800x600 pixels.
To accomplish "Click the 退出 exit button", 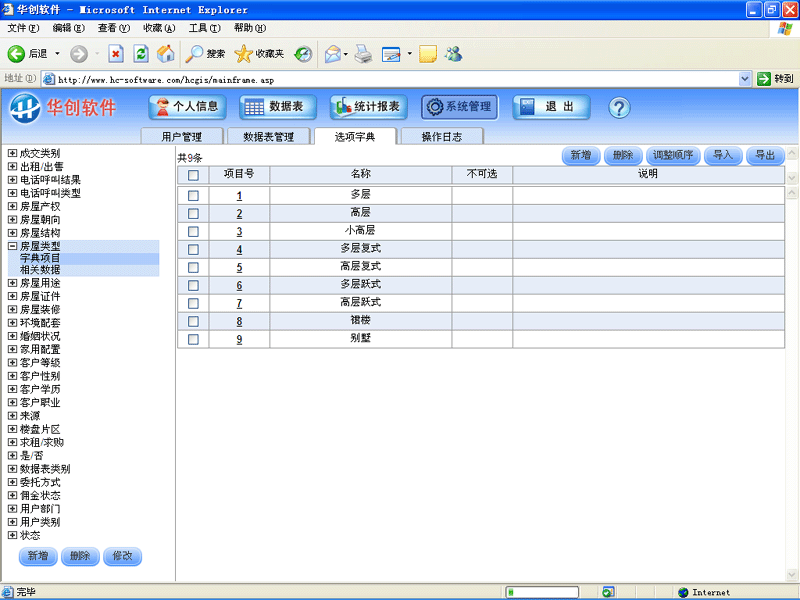I will (551, 107).
